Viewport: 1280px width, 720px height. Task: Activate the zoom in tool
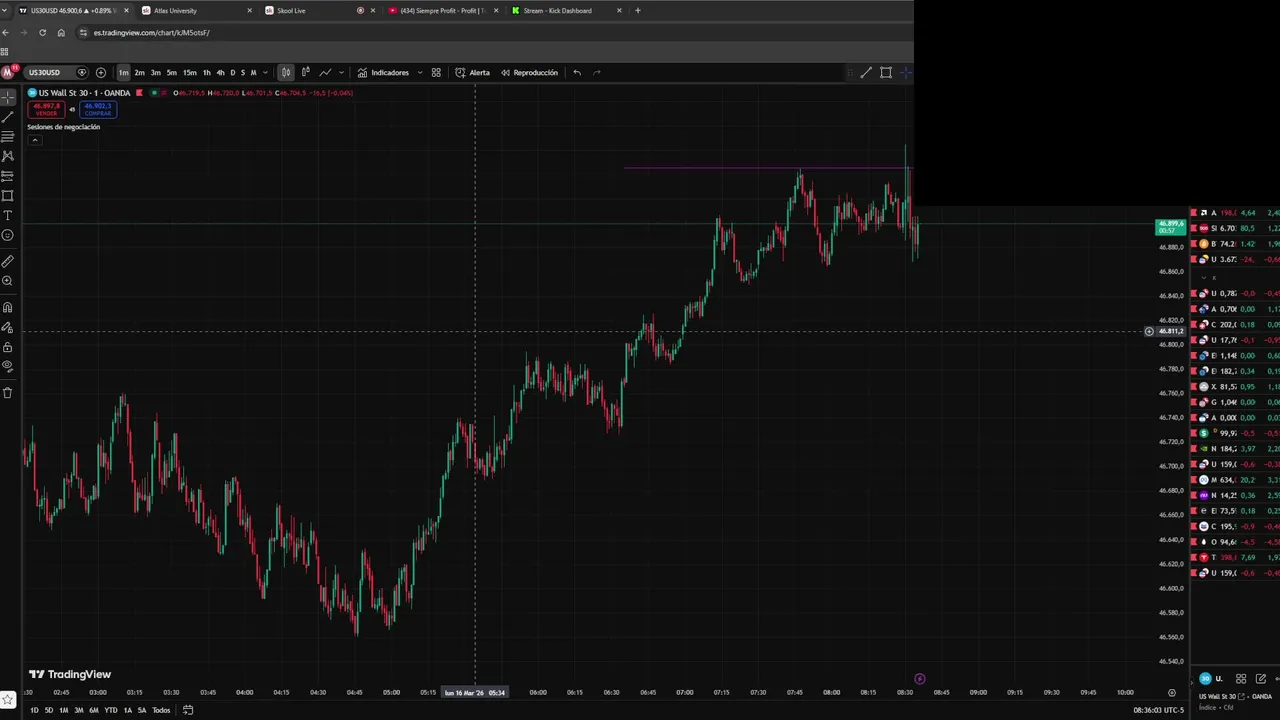pyautogui.click(x=7, y=281)
